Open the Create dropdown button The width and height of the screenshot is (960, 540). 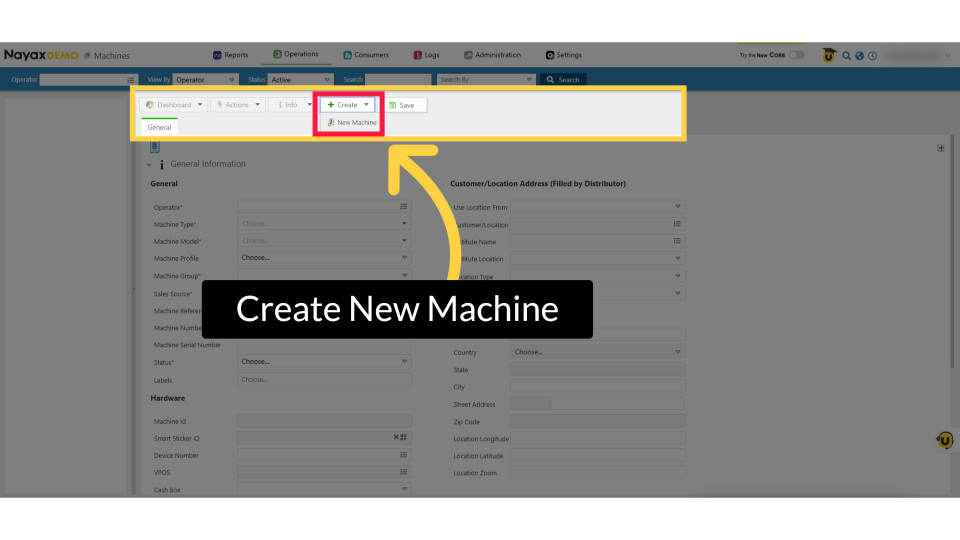[347, 104]
